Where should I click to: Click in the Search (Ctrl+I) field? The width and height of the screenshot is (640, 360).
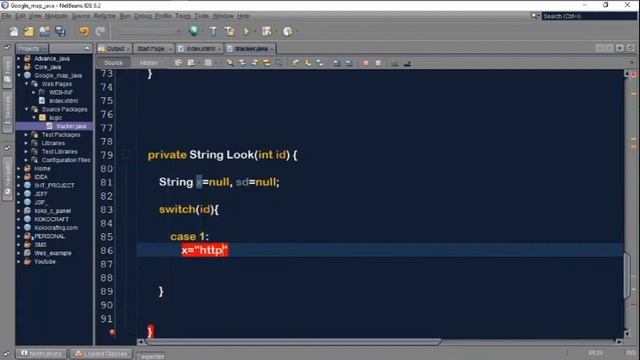pyautogui.click(x=589, y=16)
